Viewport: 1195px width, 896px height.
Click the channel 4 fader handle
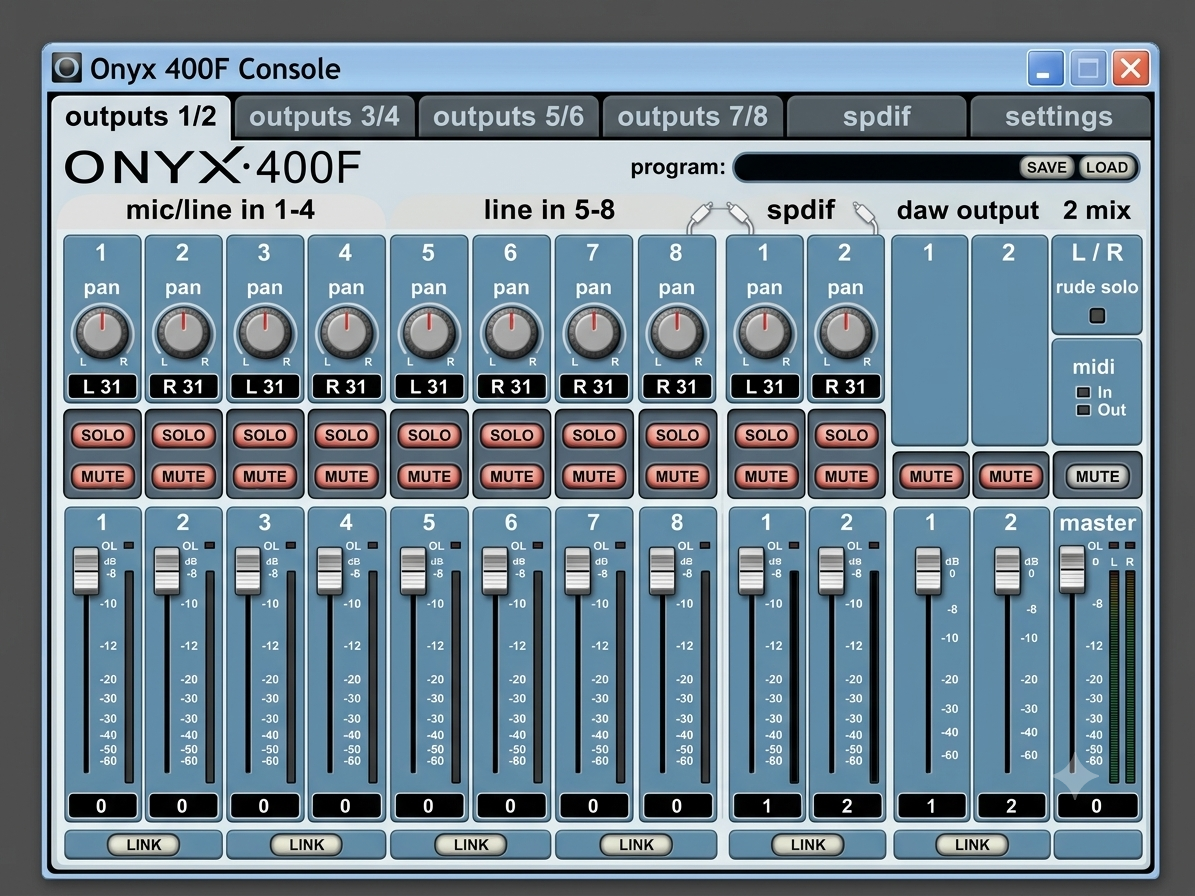(330, 570)
